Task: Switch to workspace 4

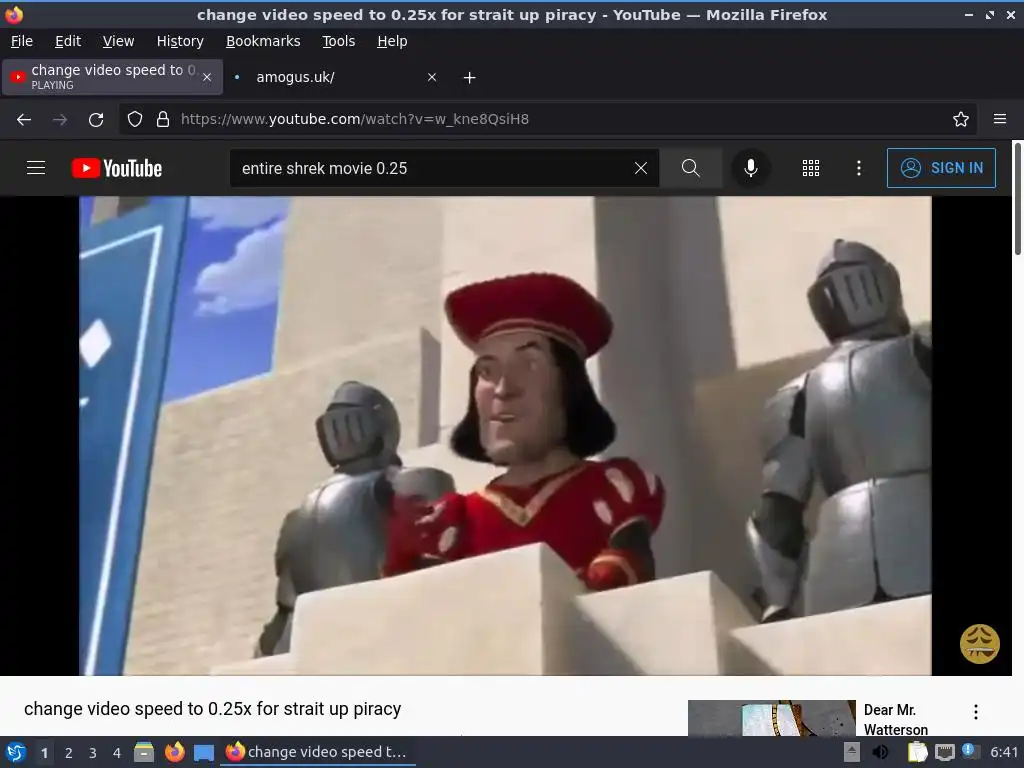Action: point(117,753)
